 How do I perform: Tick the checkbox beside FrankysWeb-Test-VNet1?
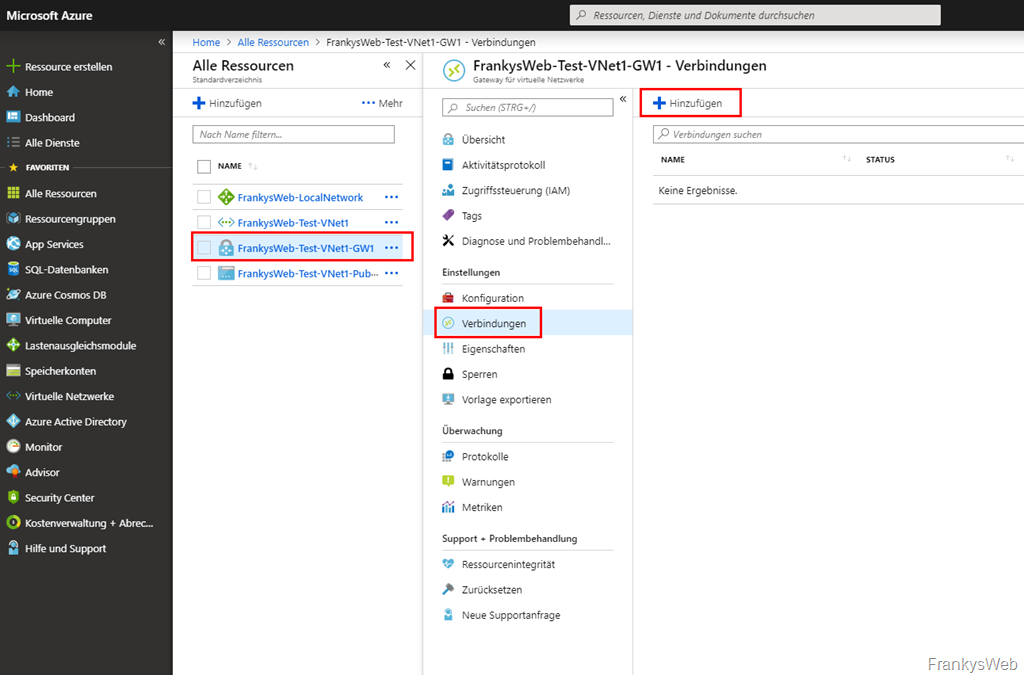pyautogui.click(x=204, y=222)
